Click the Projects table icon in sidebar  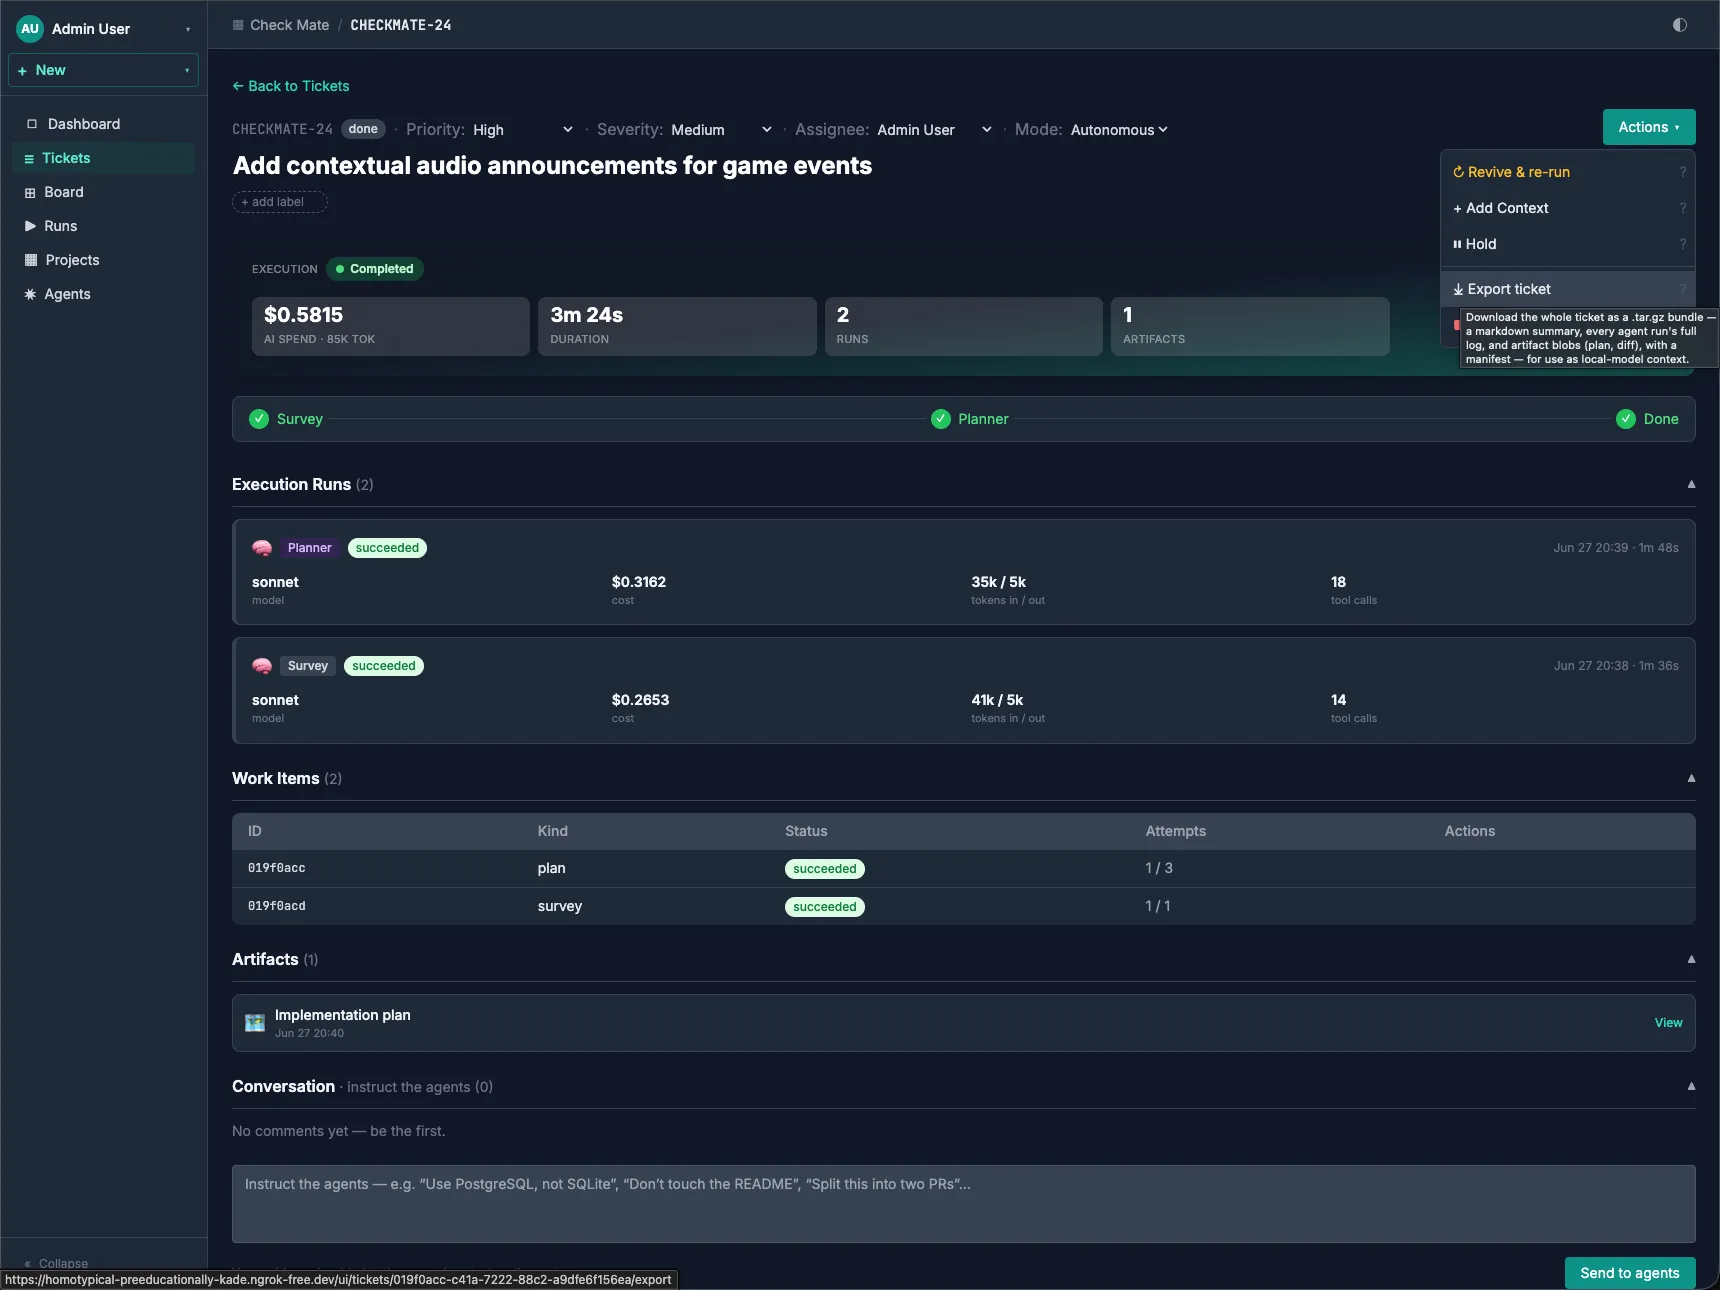coord(31,260)
